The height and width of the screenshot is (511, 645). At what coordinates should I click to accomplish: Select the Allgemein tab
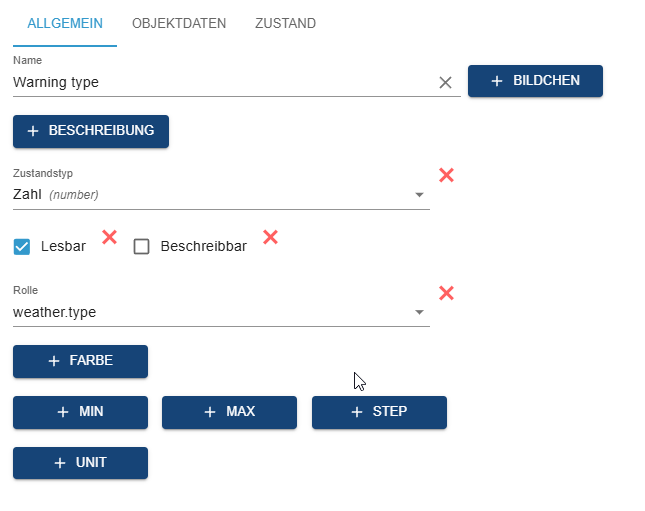(x=65, y=23)
